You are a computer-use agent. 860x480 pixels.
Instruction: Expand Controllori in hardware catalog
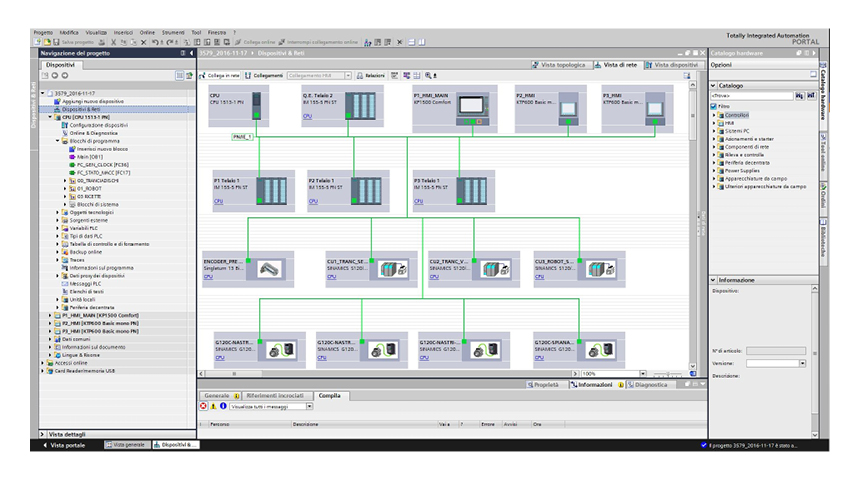715,115
